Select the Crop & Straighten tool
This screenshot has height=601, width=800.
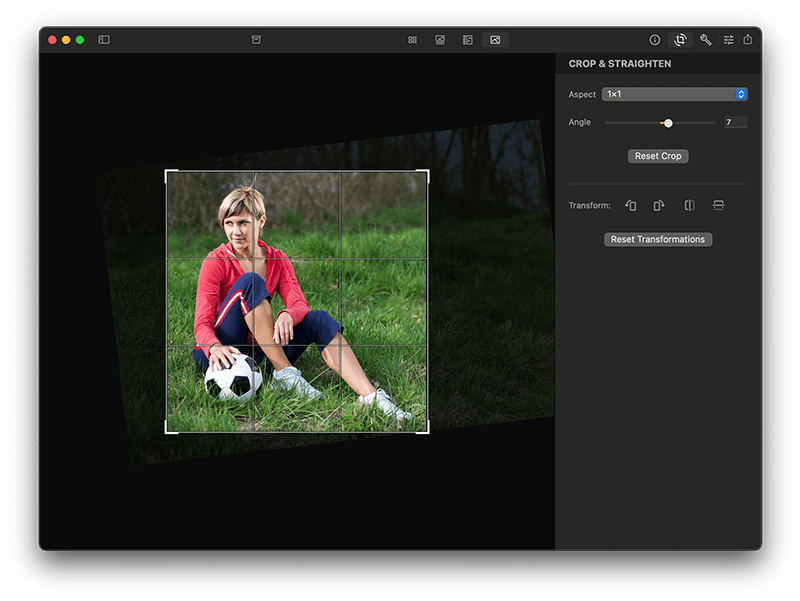680,40
